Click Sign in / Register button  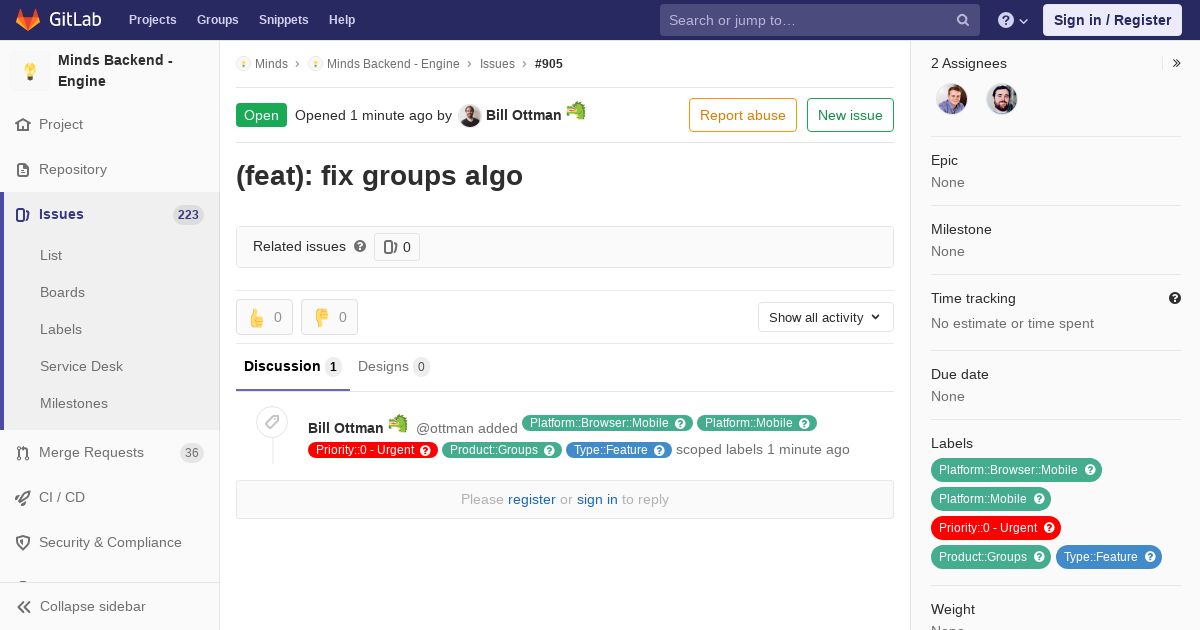click(x=1112, y=20)
